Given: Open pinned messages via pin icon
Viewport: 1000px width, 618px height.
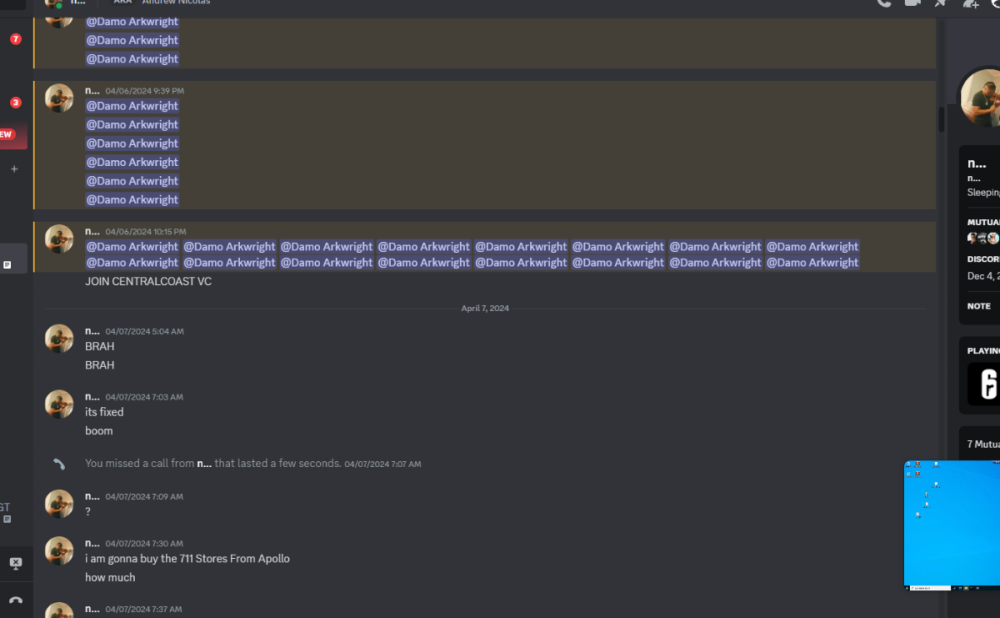Looking at the screenshot, I should tap(940, 3).
